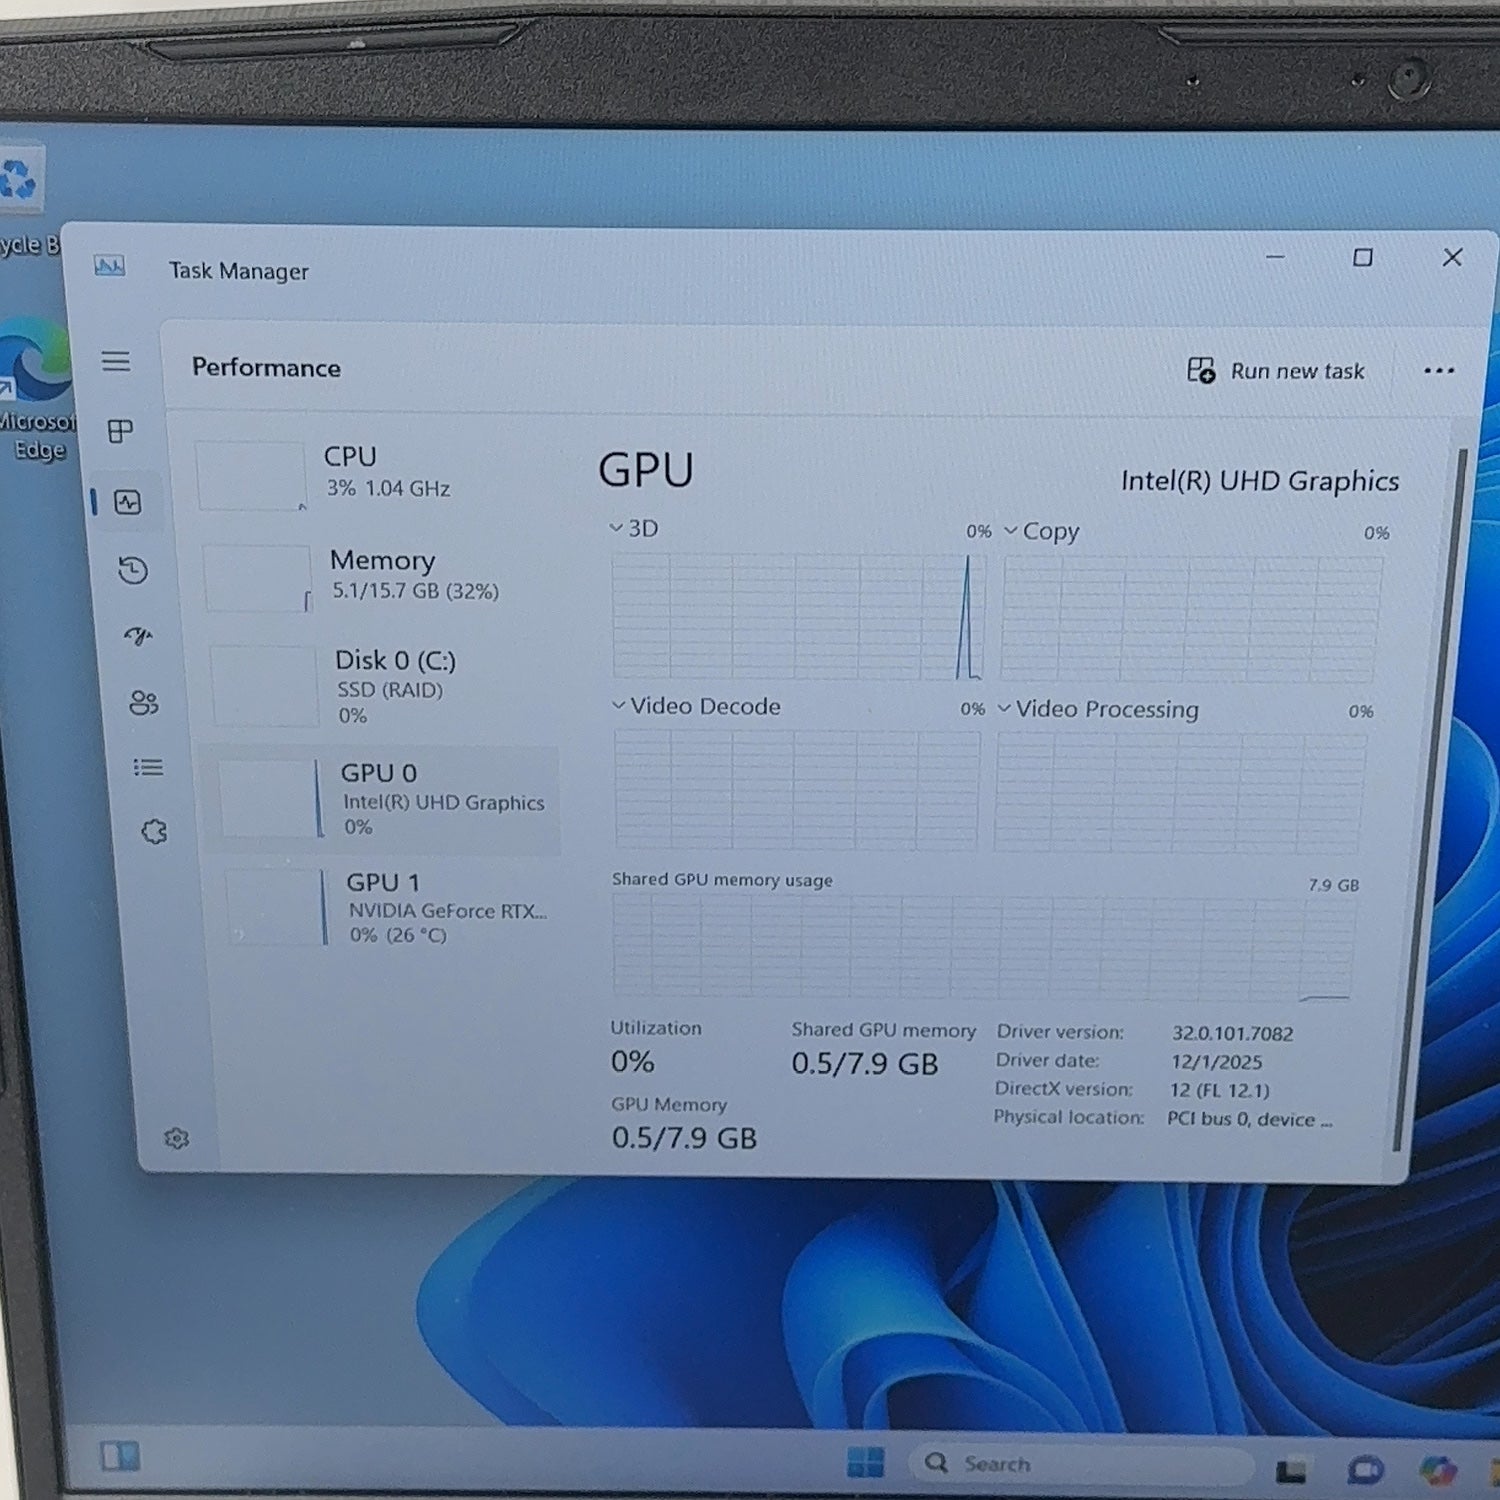This screenshot has width=1500, height=1500.
Task: Select the Memory performance item
Action: click(x=380, y=576)
